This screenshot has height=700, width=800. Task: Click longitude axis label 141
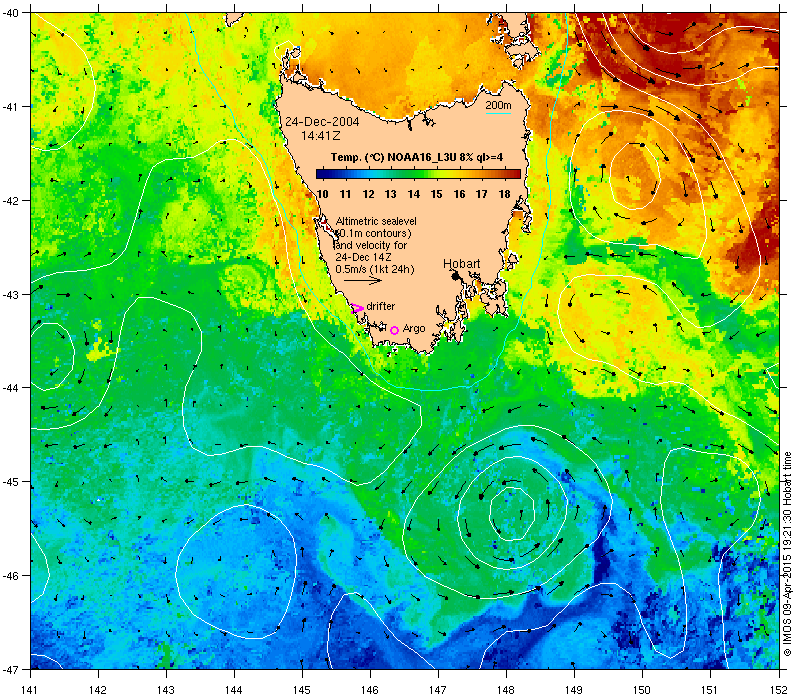pyautogui.click(x=31, y=690)
